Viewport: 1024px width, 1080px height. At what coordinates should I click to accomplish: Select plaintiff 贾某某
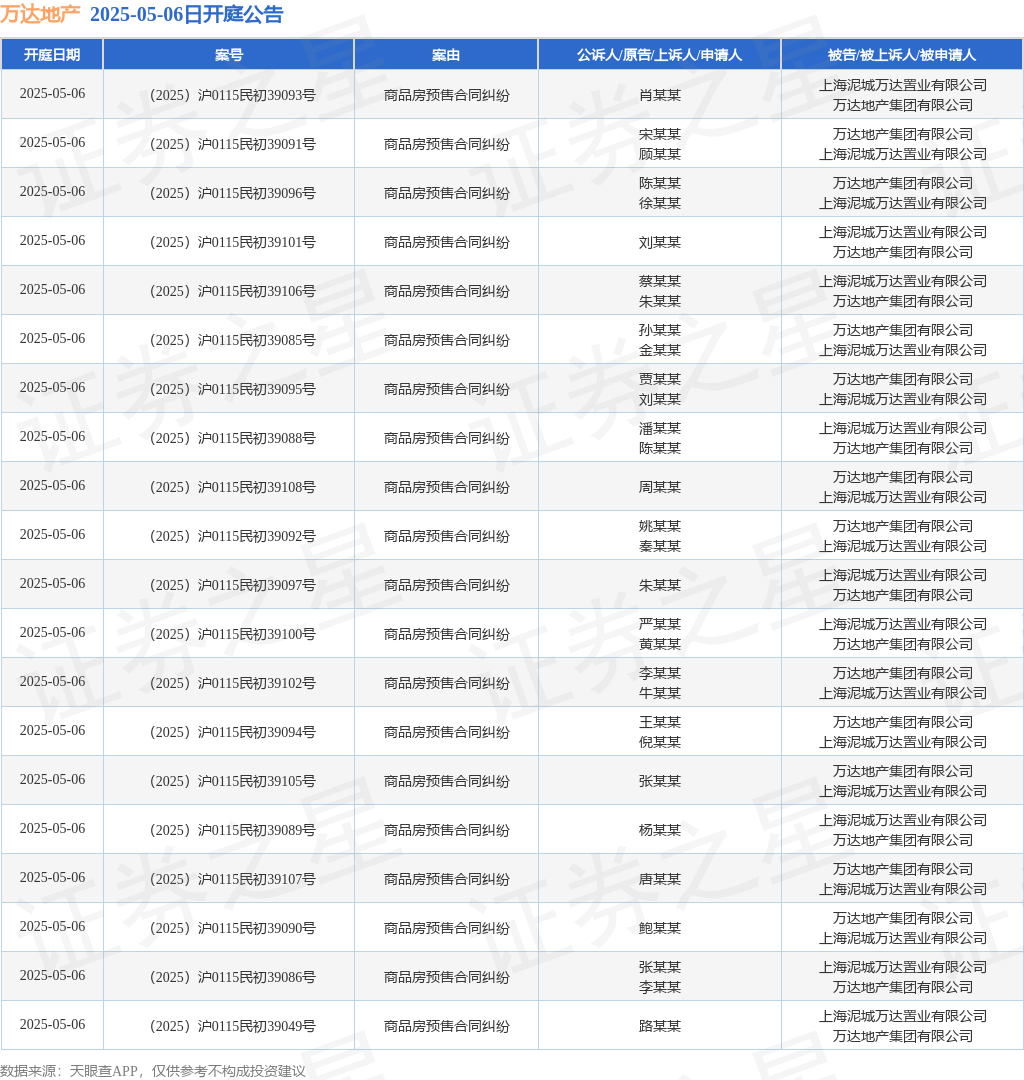point(660,378)
